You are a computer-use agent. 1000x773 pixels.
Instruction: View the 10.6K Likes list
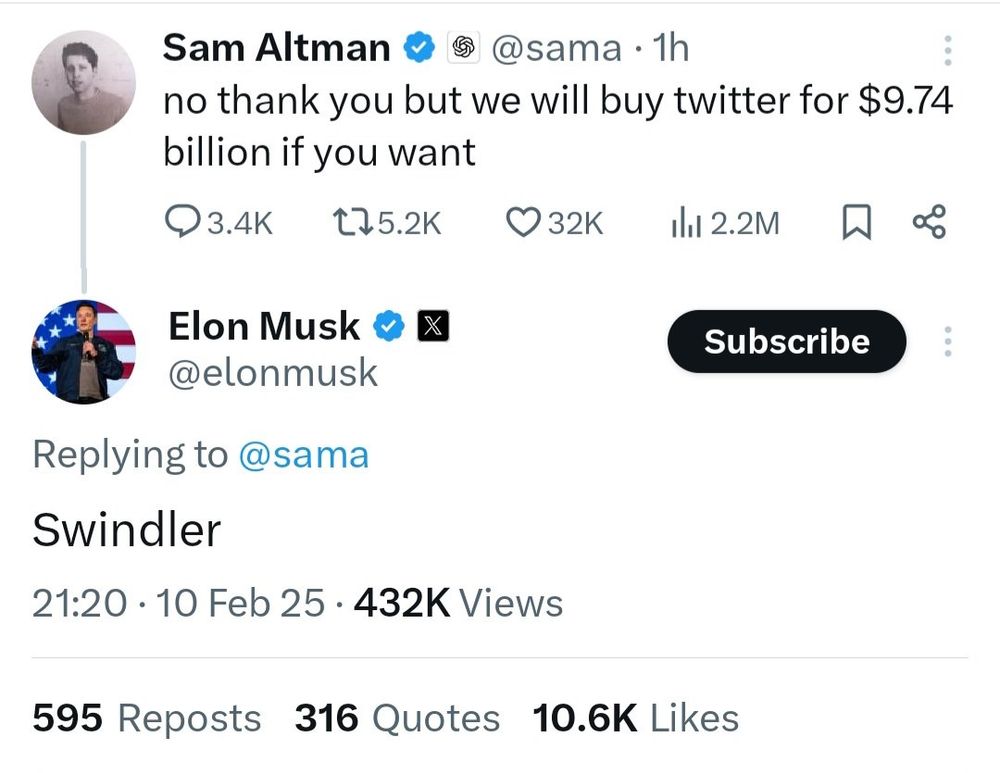(637, 717)
